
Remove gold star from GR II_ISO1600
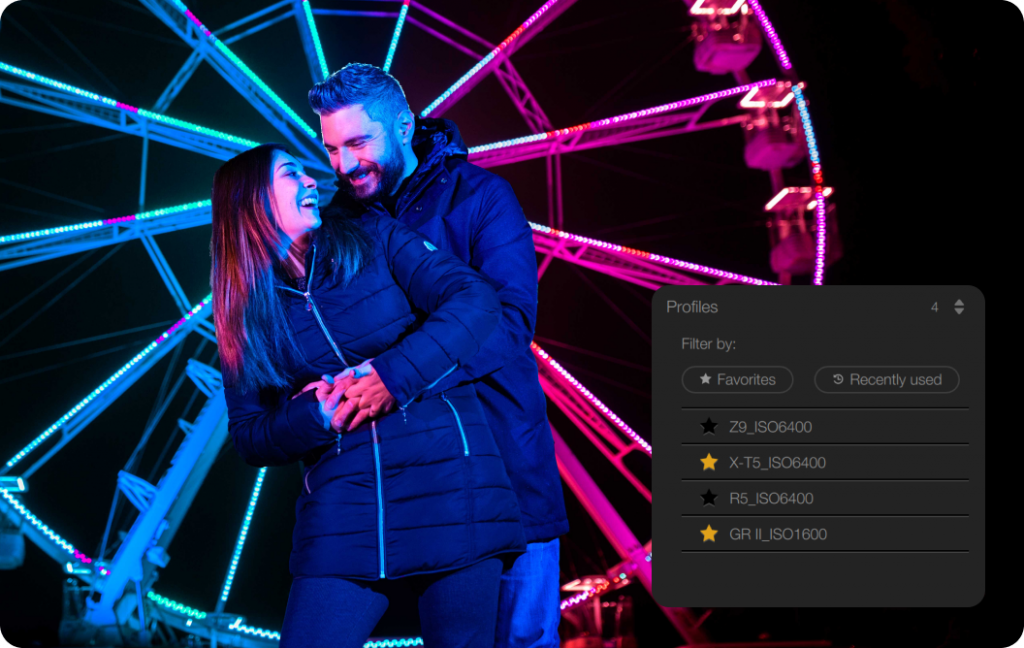click(709, 534)
